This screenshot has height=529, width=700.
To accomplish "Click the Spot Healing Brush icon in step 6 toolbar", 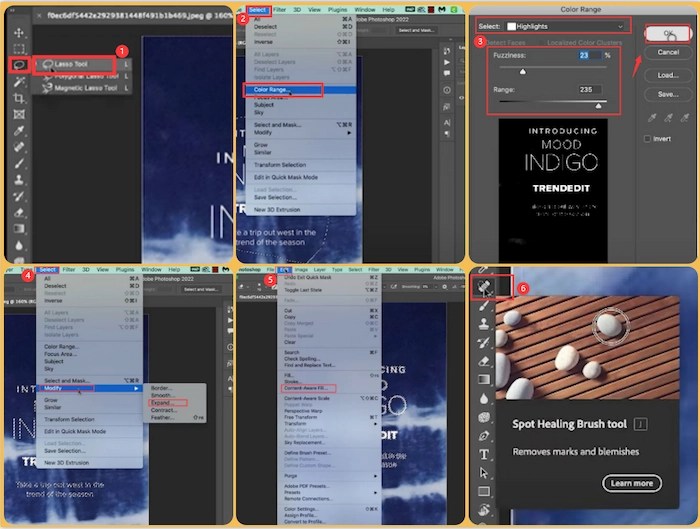I will [484, 287].
